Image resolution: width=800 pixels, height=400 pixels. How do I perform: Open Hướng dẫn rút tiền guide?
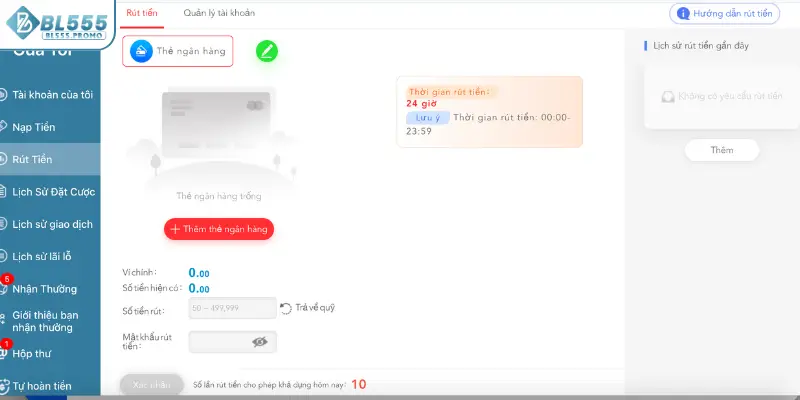[x=724, y=14]
